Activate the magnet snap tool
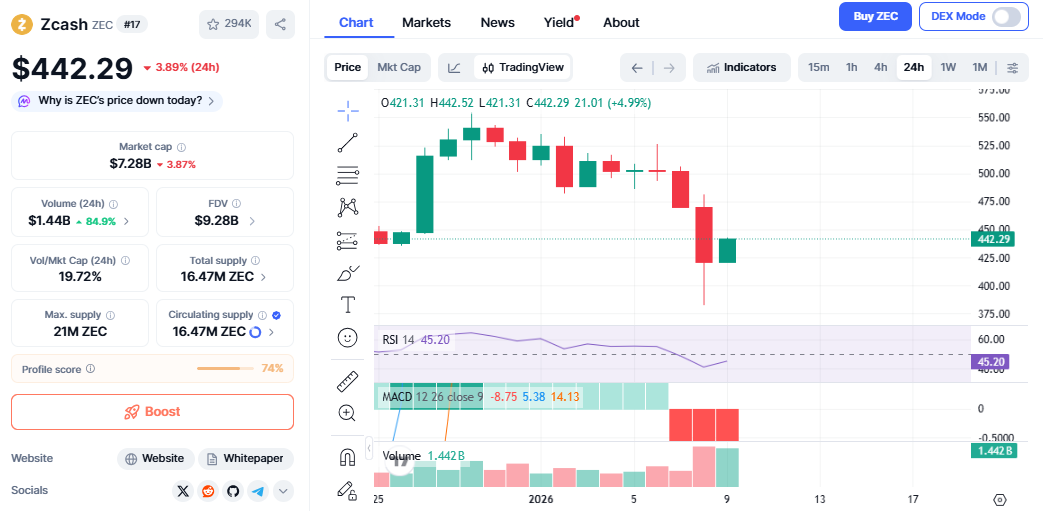 tap(348, 458)
